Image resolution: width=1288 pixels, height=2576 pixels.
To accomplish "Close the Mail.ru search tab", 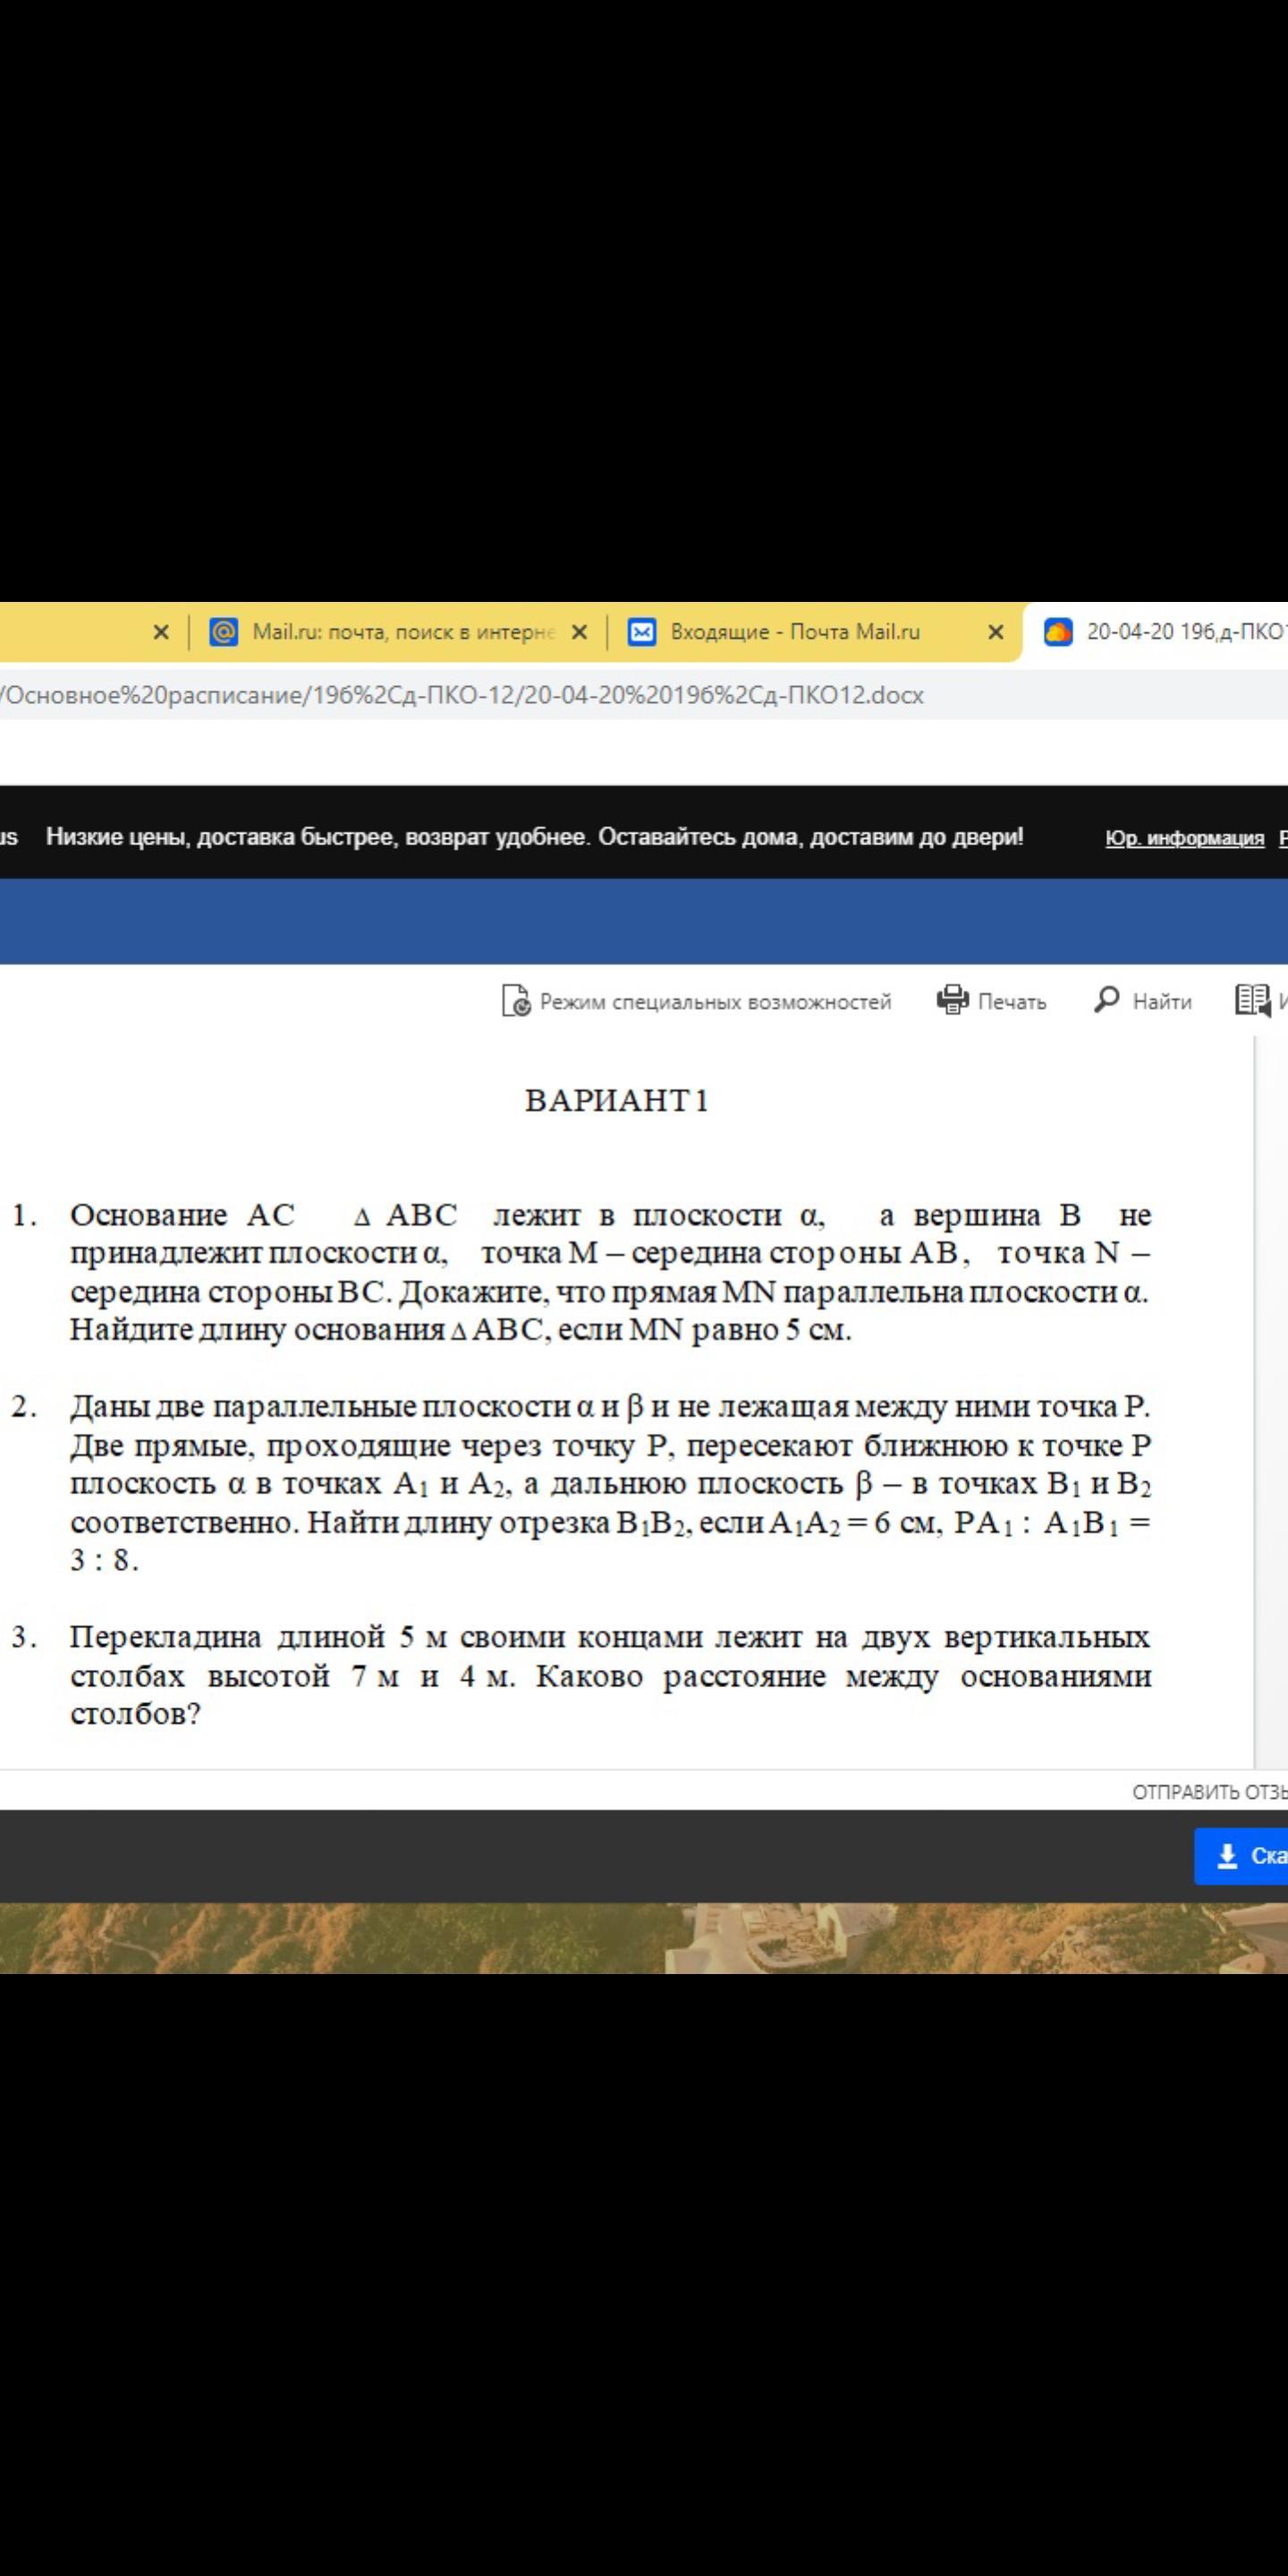I will (579, 632).
